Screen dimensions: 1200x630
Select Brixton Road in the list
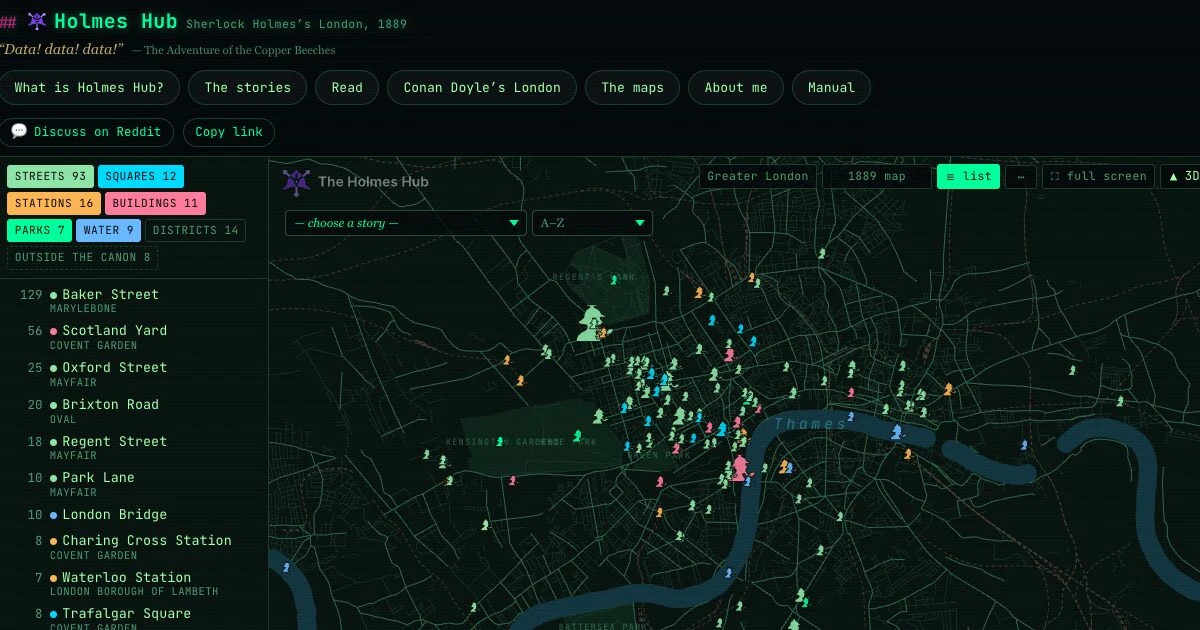click(134, 411)
